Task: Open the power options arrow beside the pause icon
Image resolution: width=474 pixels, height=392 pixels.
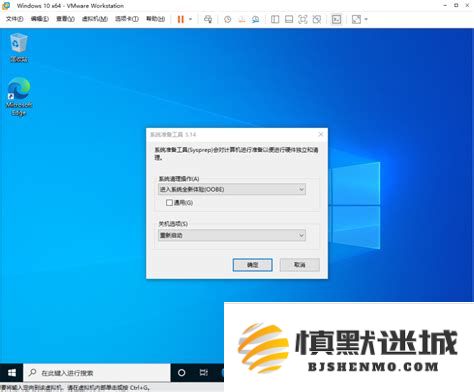Action: pyautogui.click(x=191, y=19)
